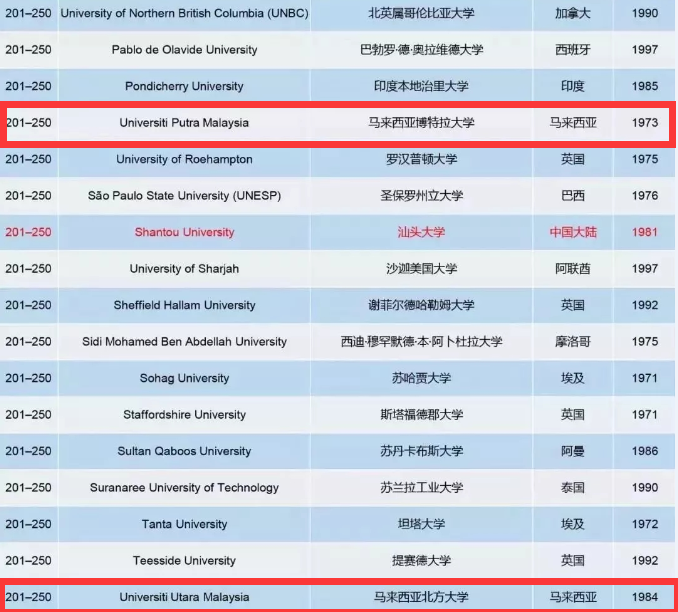Click the 坦塔大学 cell
678x612 pixels.
tap(421, 524)
